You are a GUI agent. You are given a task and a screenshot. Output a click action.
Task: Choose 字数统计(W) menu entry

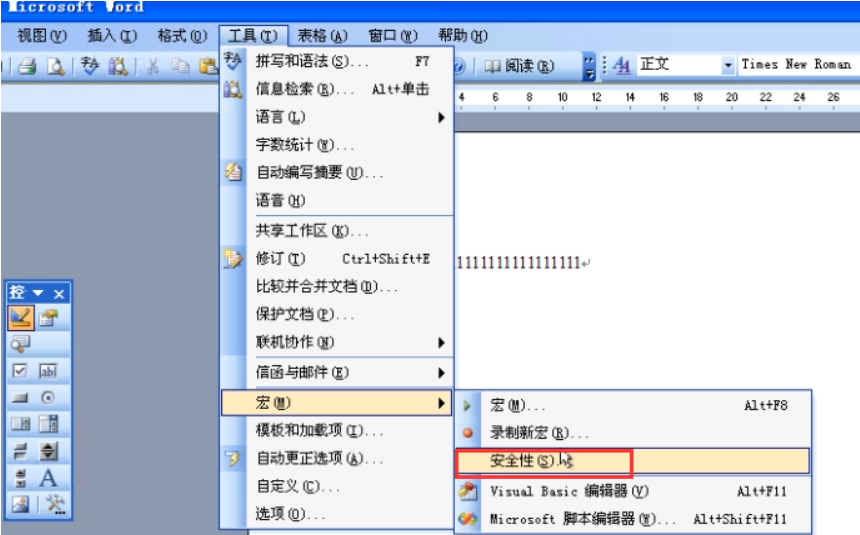click(337, 145)
